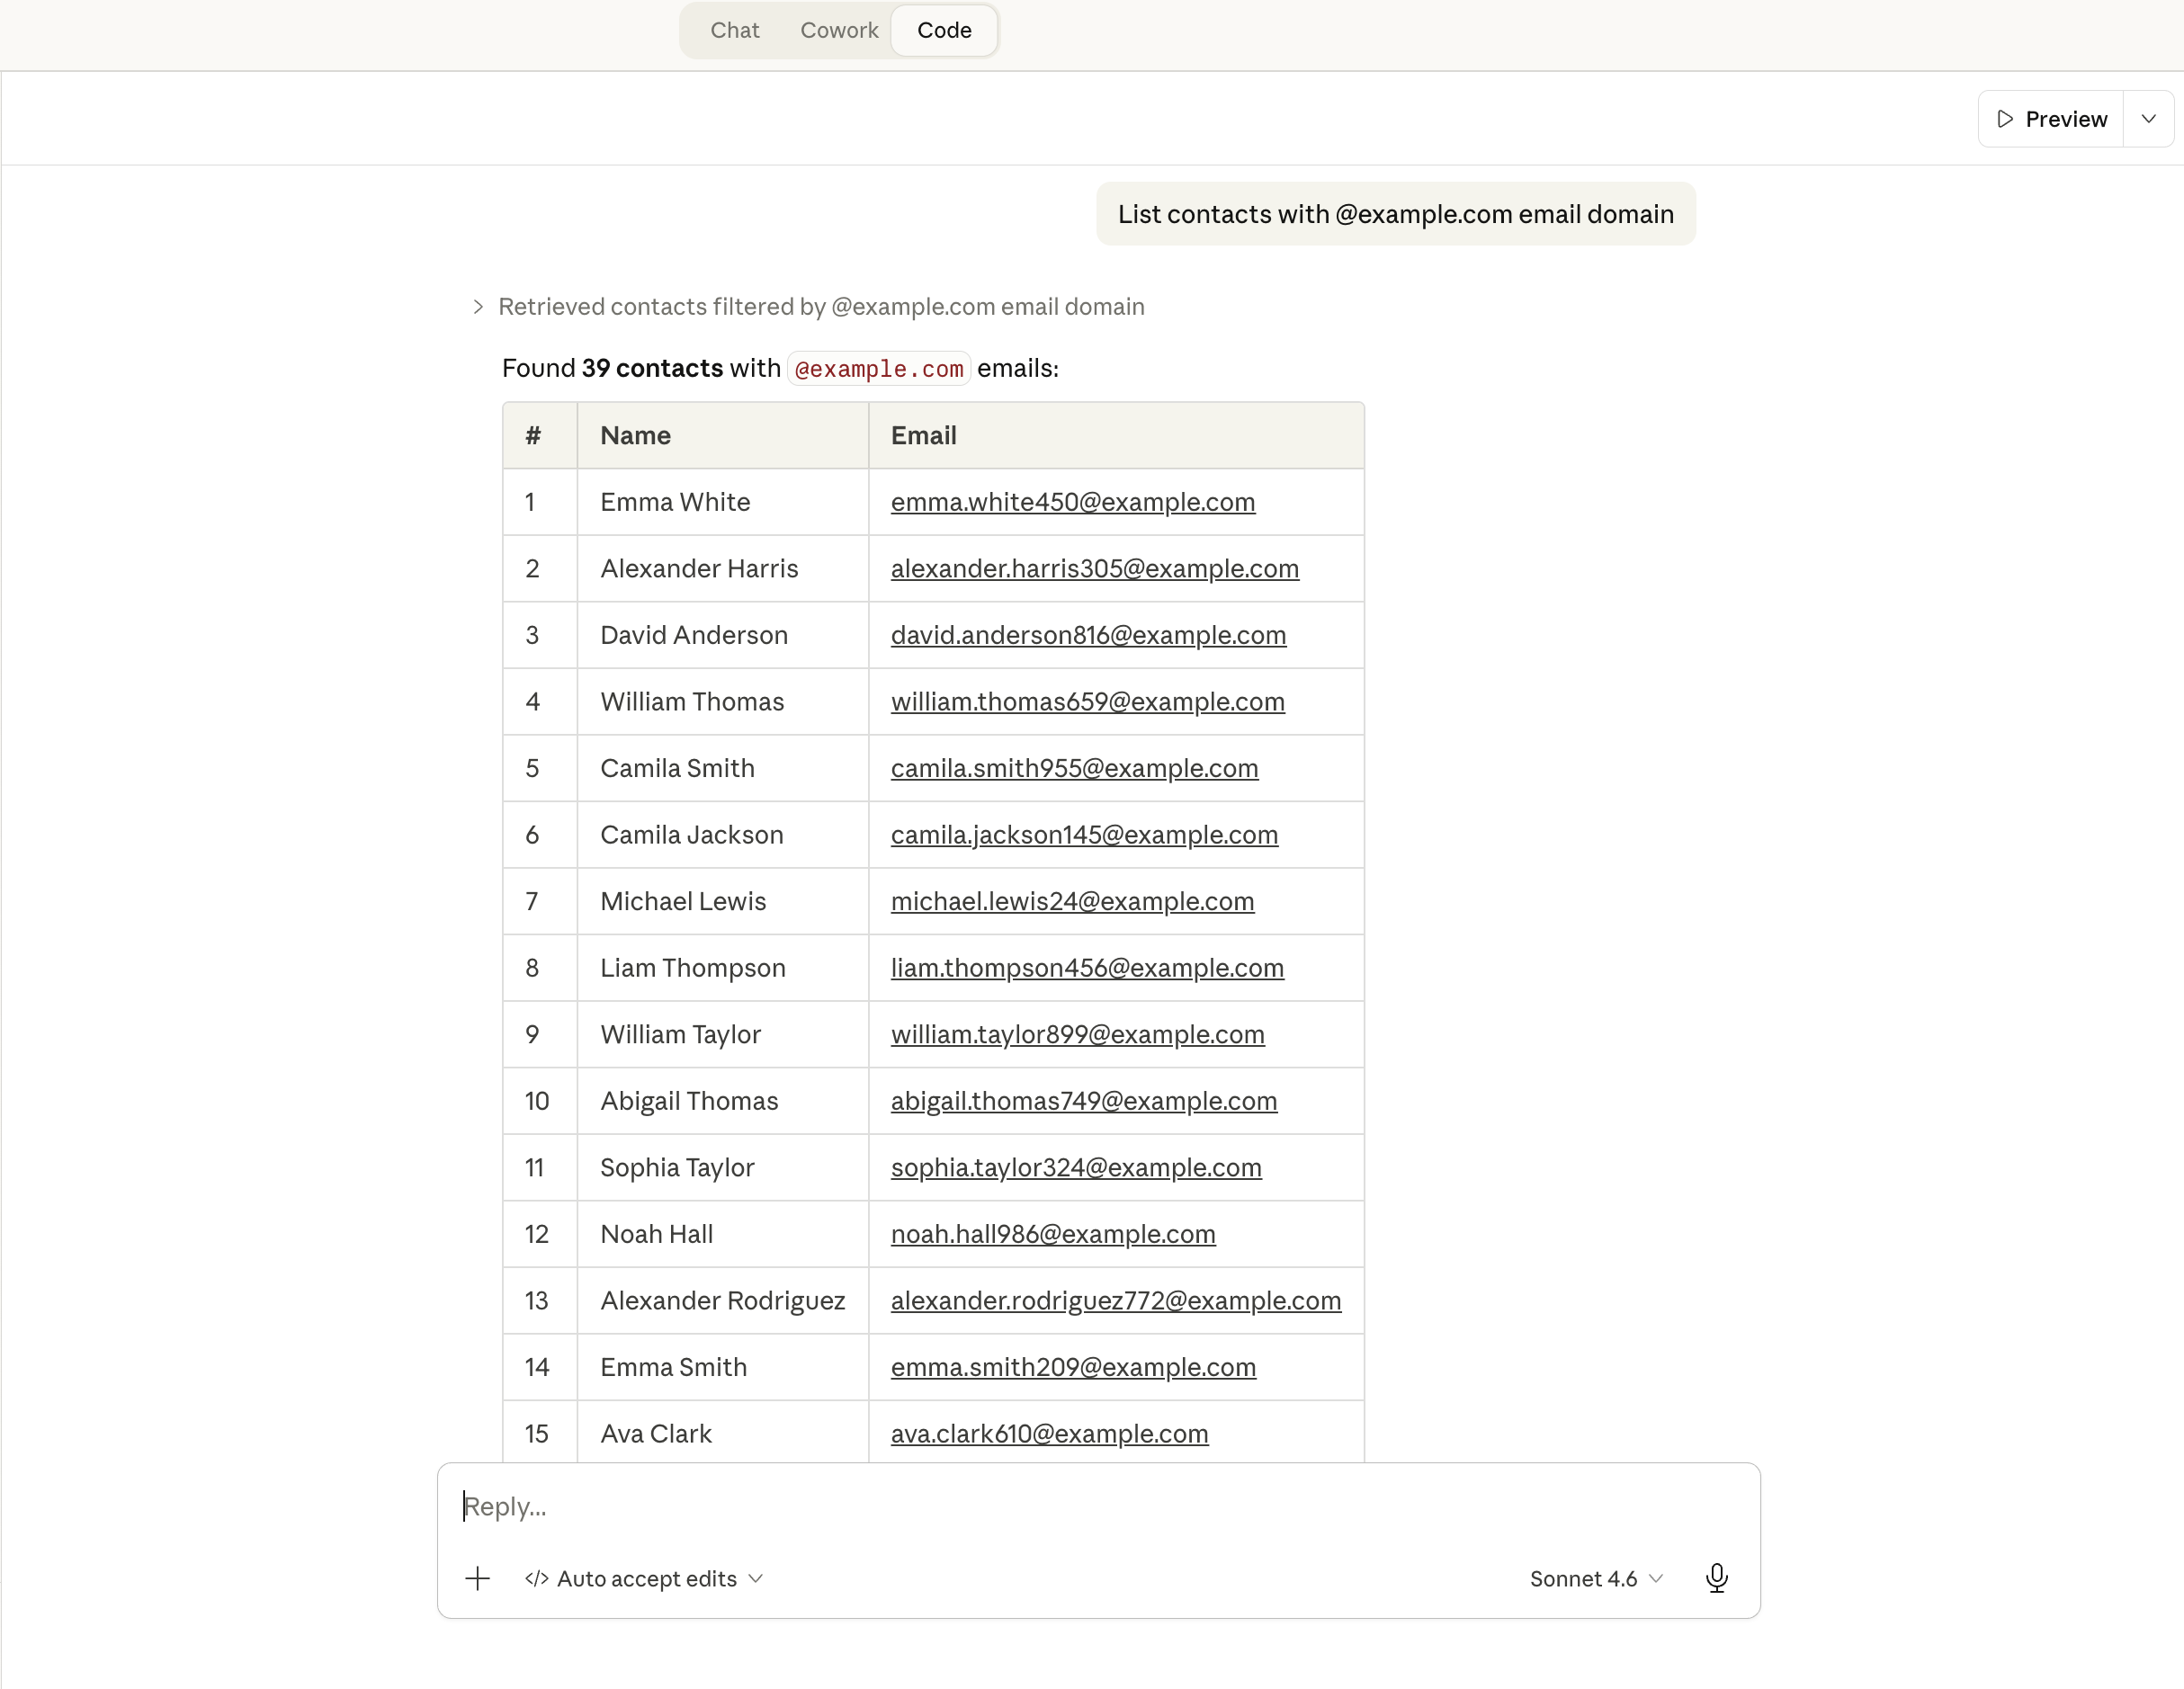Click the Preview play button

(x=2051, y=119)
